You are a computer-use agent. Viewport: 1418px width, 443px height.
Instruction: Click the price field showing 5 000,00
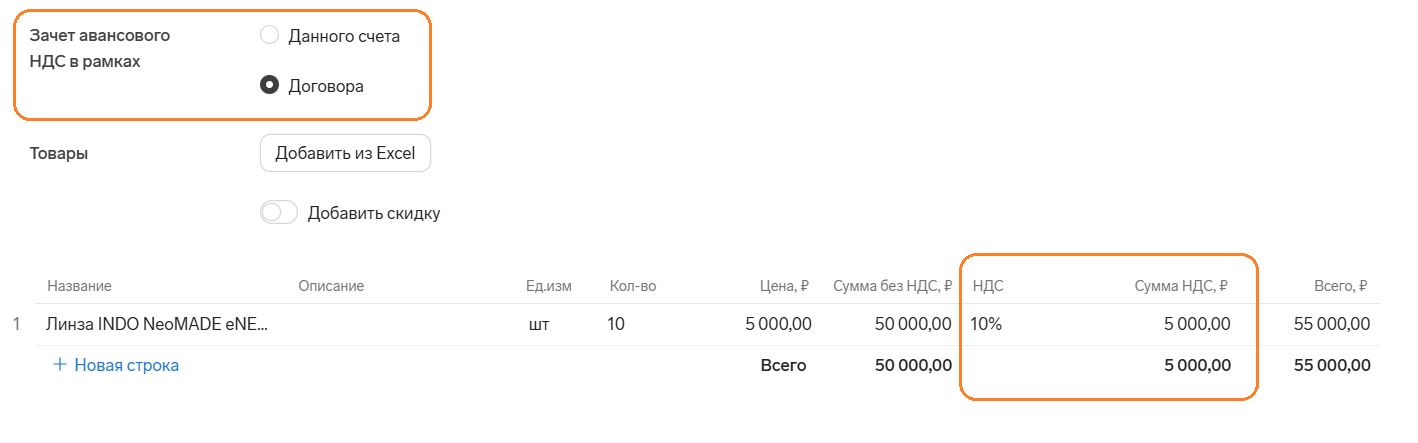(778, 324)
